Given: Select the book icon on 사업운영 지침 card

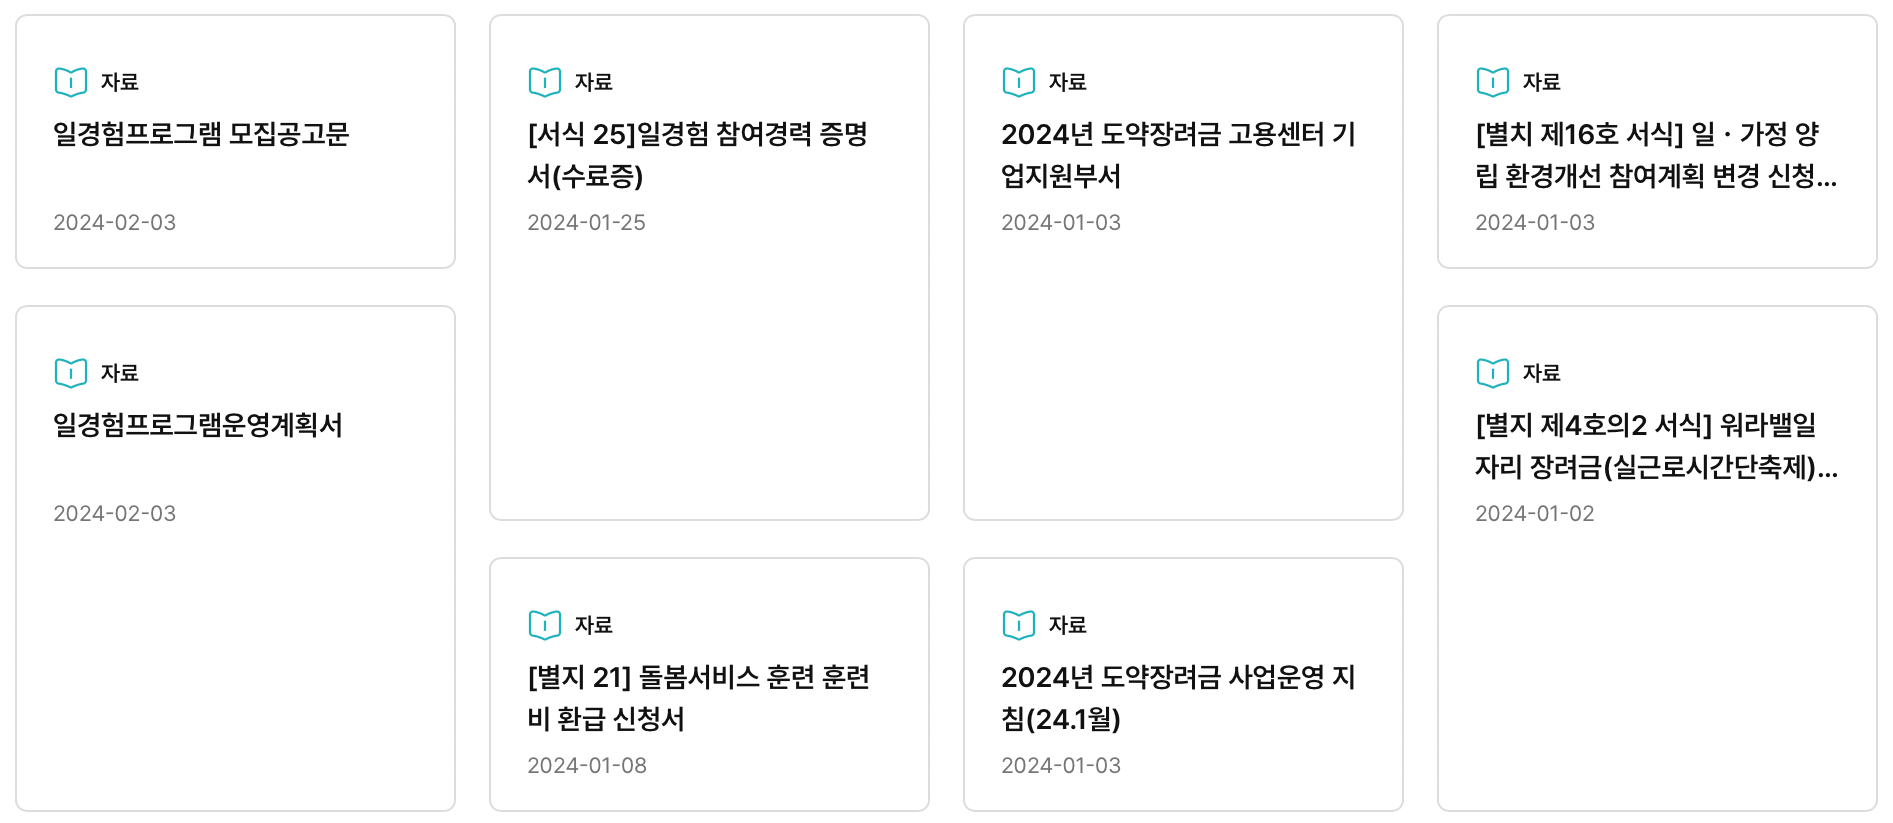Looking at the screenshot, I should [1018, 624].
